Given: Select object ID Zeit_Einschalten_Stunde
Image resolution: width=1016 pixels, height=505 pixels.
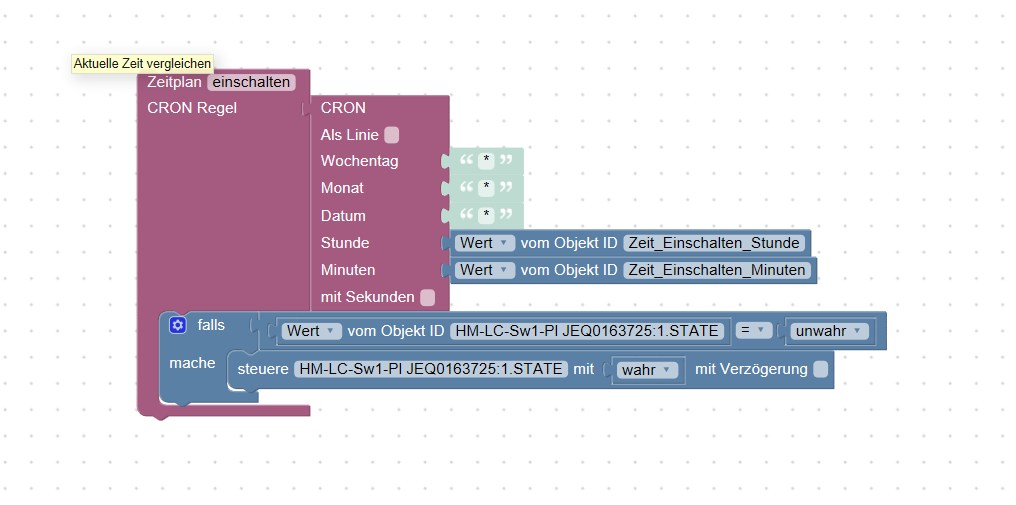Looking at the screenshot, I should 714,243.
